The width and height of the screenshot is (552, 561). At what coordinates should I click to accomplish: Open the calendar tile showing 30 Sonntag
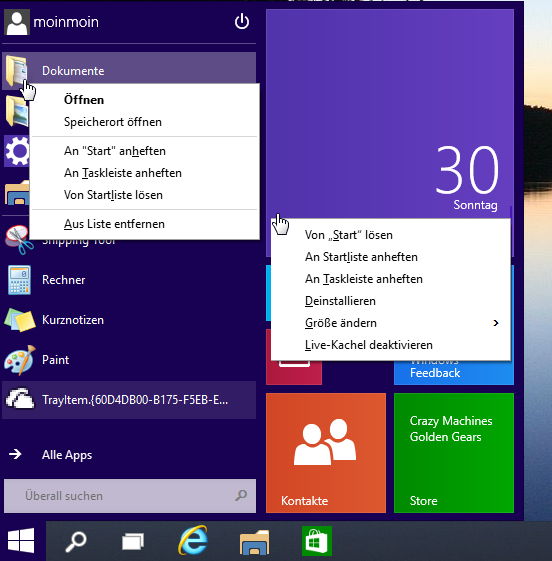click(x=390, y=114)
